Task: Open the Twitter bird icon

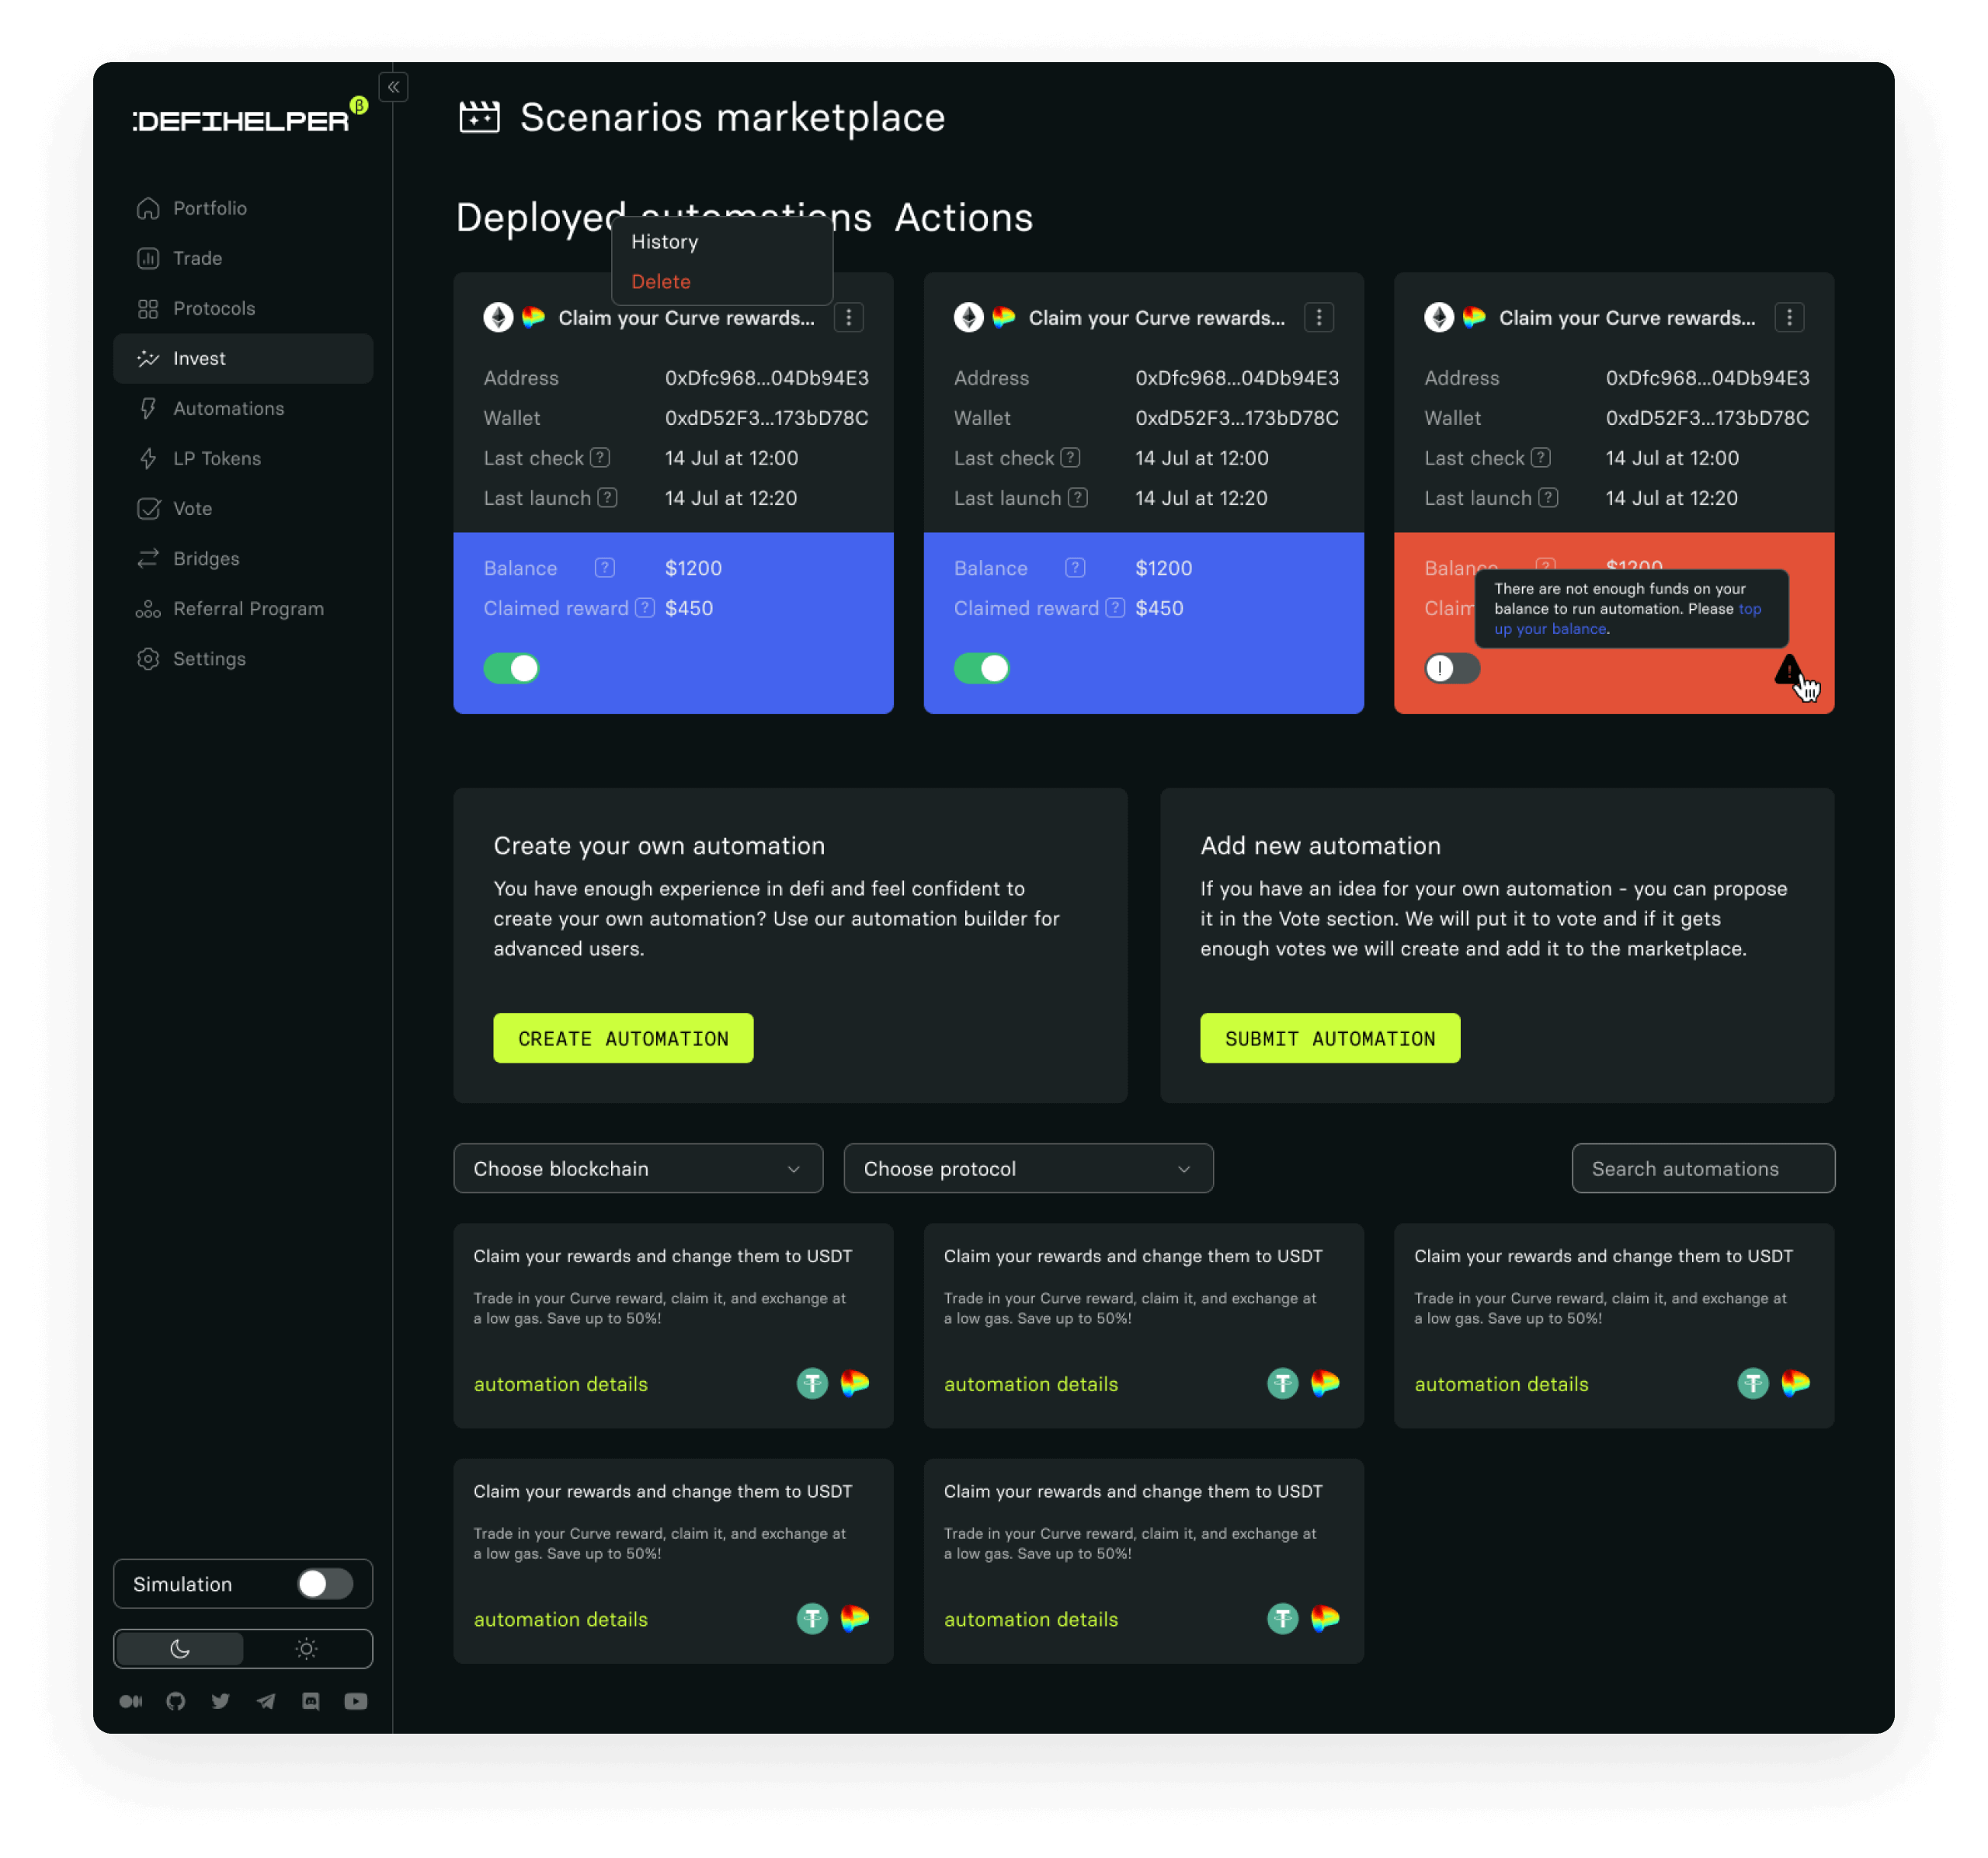Action: tap(221, 1701)
